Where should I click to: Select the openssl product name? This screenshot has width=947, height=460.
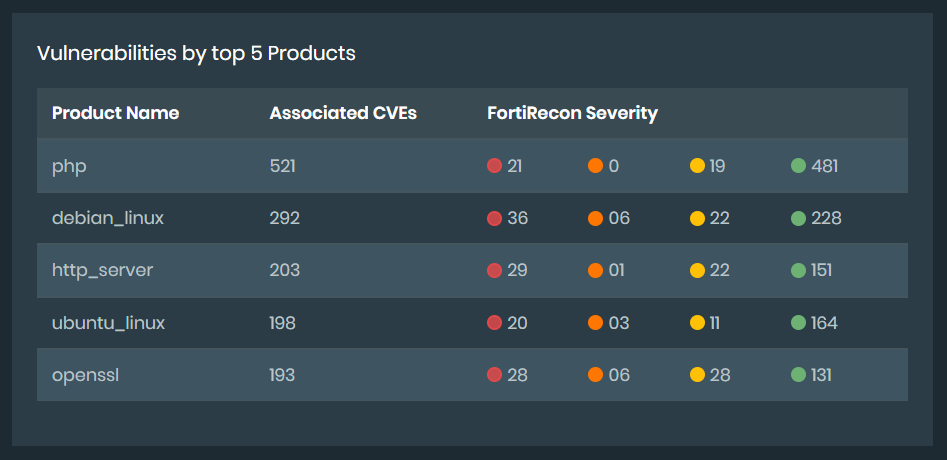84,375
